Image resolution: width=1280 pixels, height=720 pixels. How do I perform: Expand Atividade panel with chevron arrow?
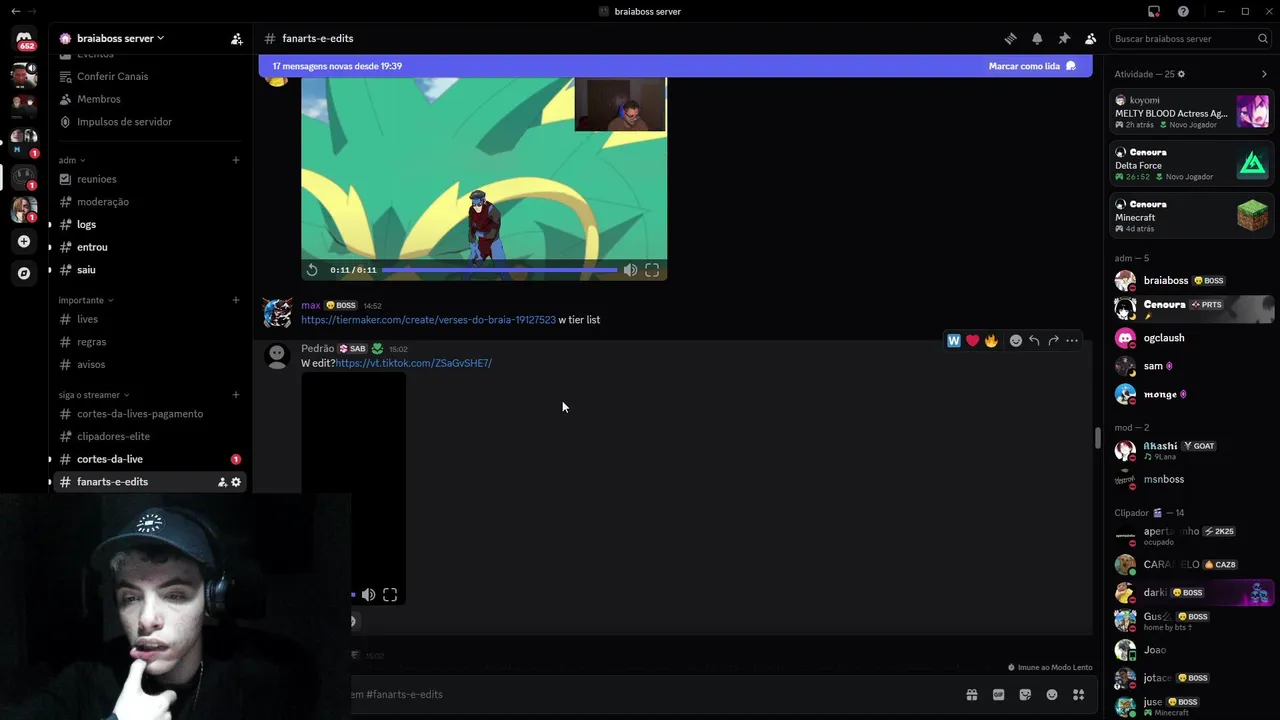(x=1264, y=74)
